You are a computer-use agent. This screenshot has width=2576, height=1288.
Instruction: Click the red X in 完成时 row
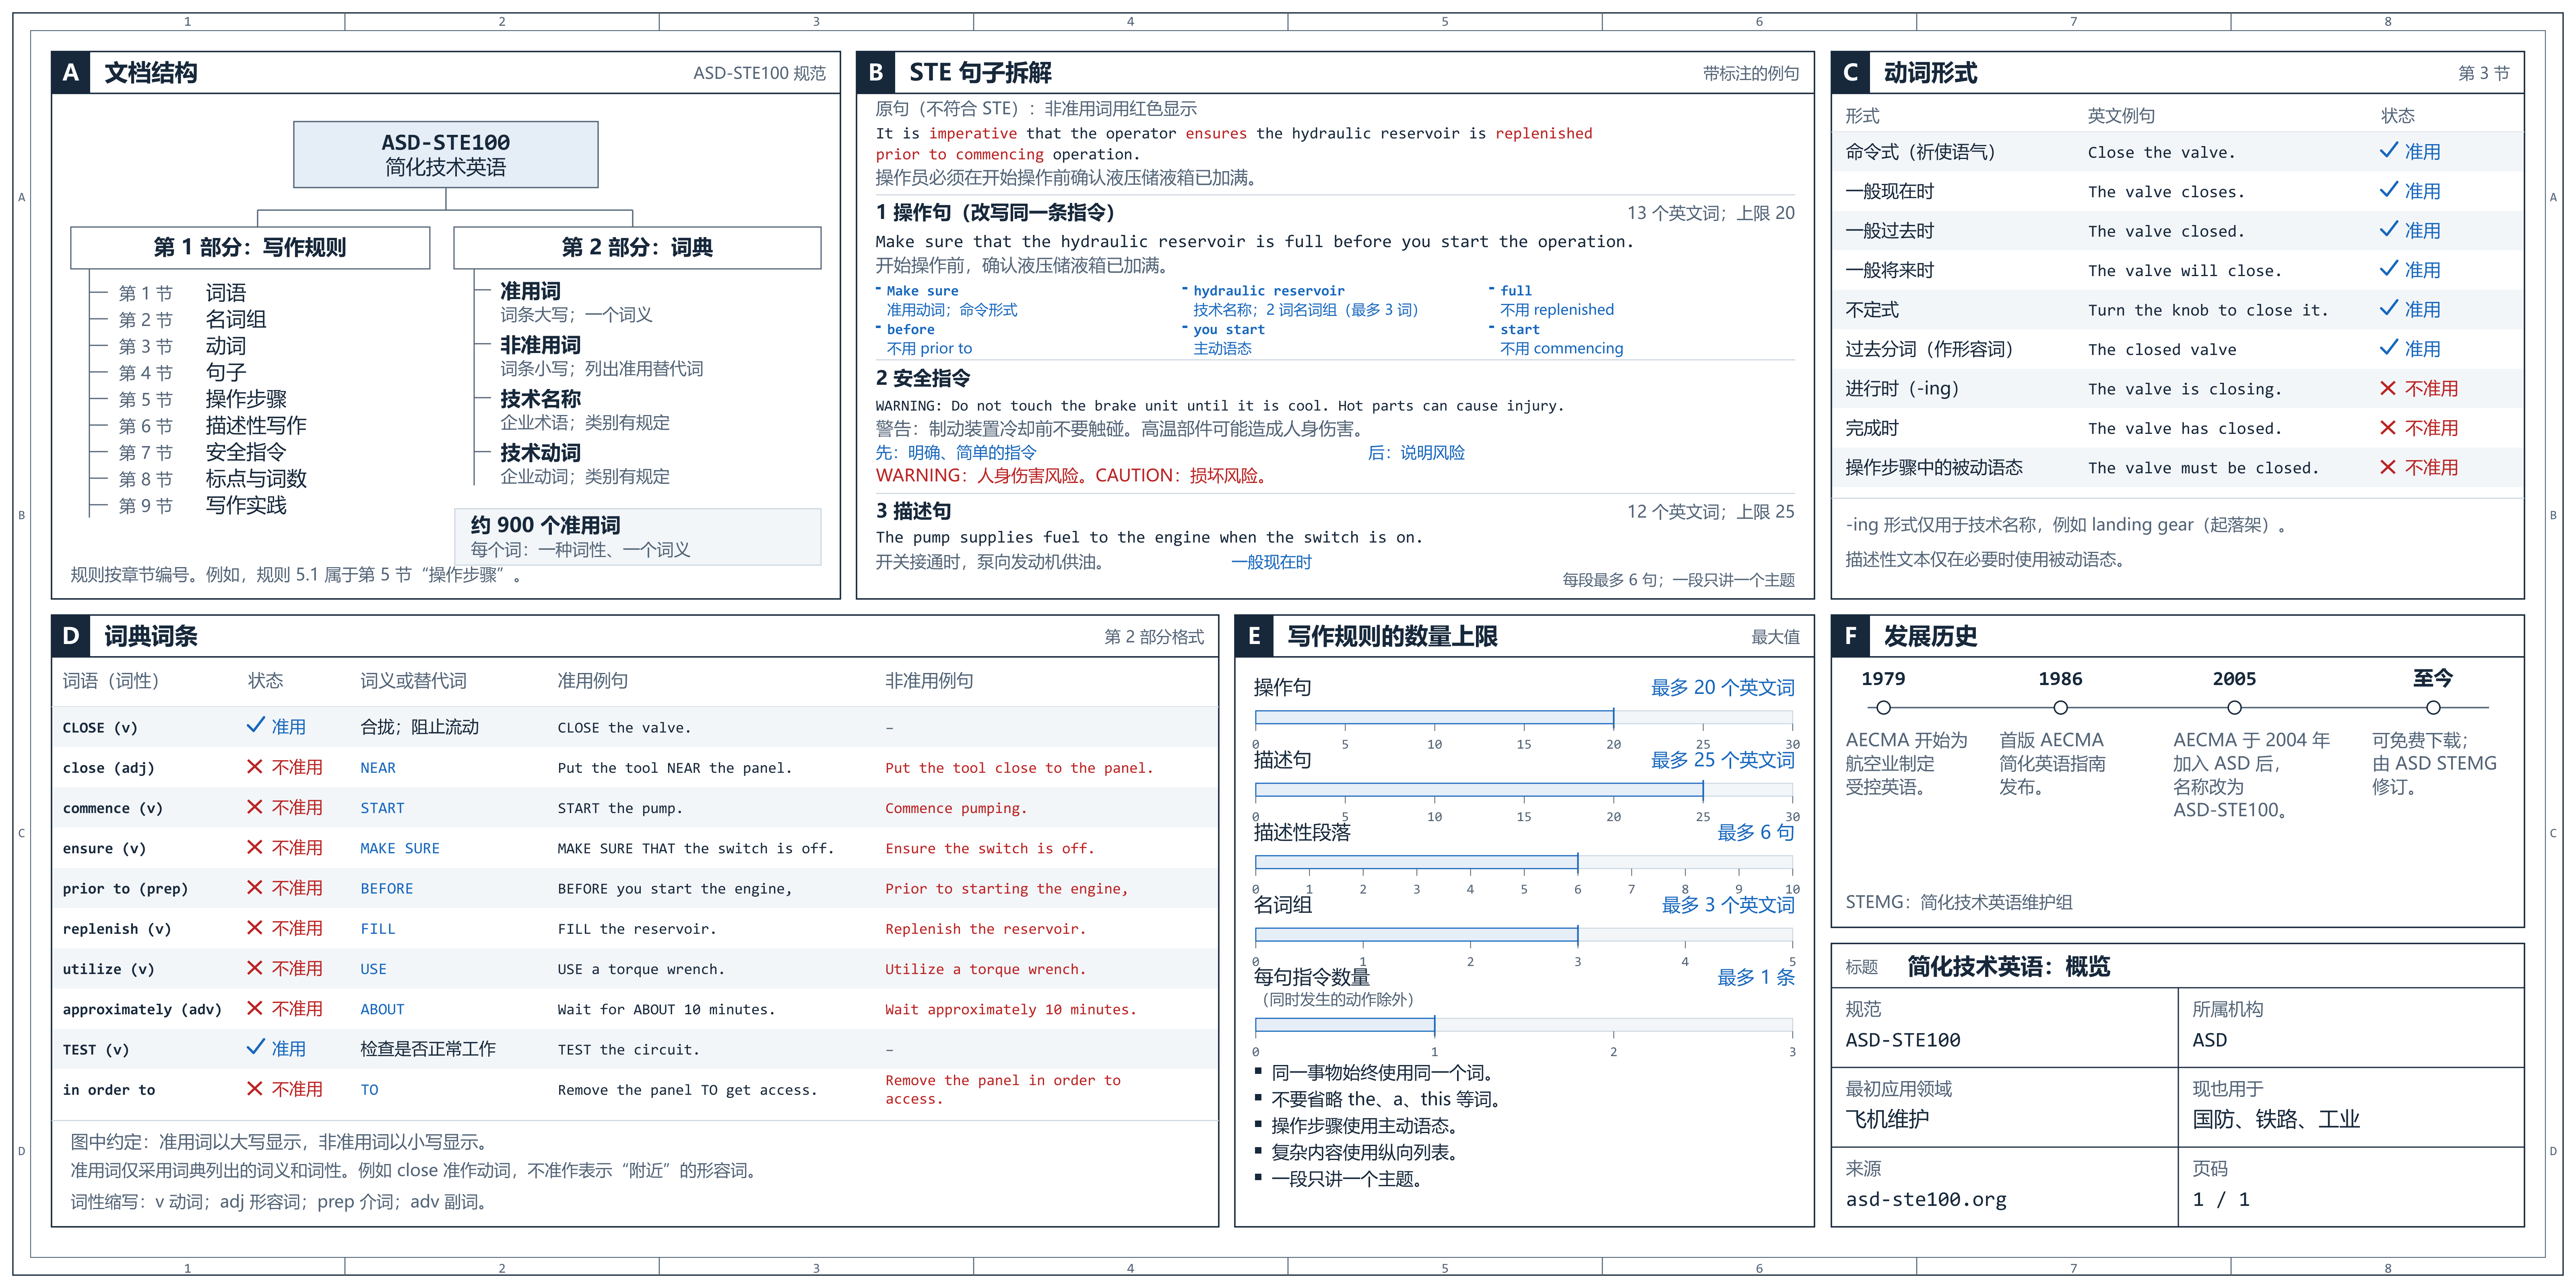[x=2388, y=428]
